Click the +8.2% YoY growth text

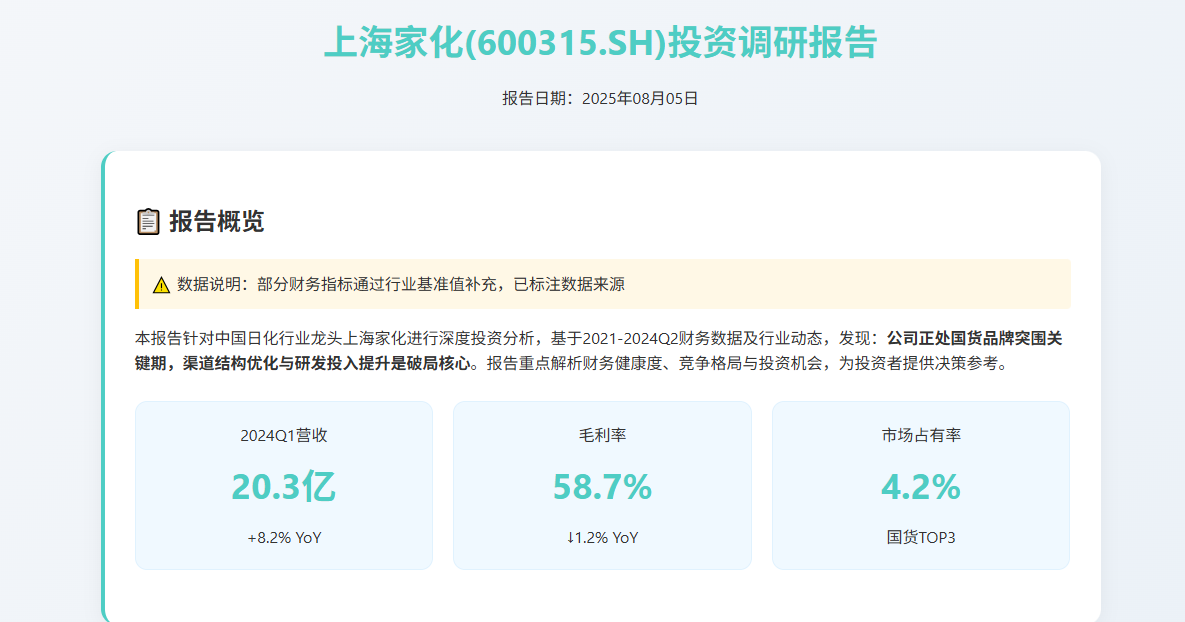tap(284, 537)
